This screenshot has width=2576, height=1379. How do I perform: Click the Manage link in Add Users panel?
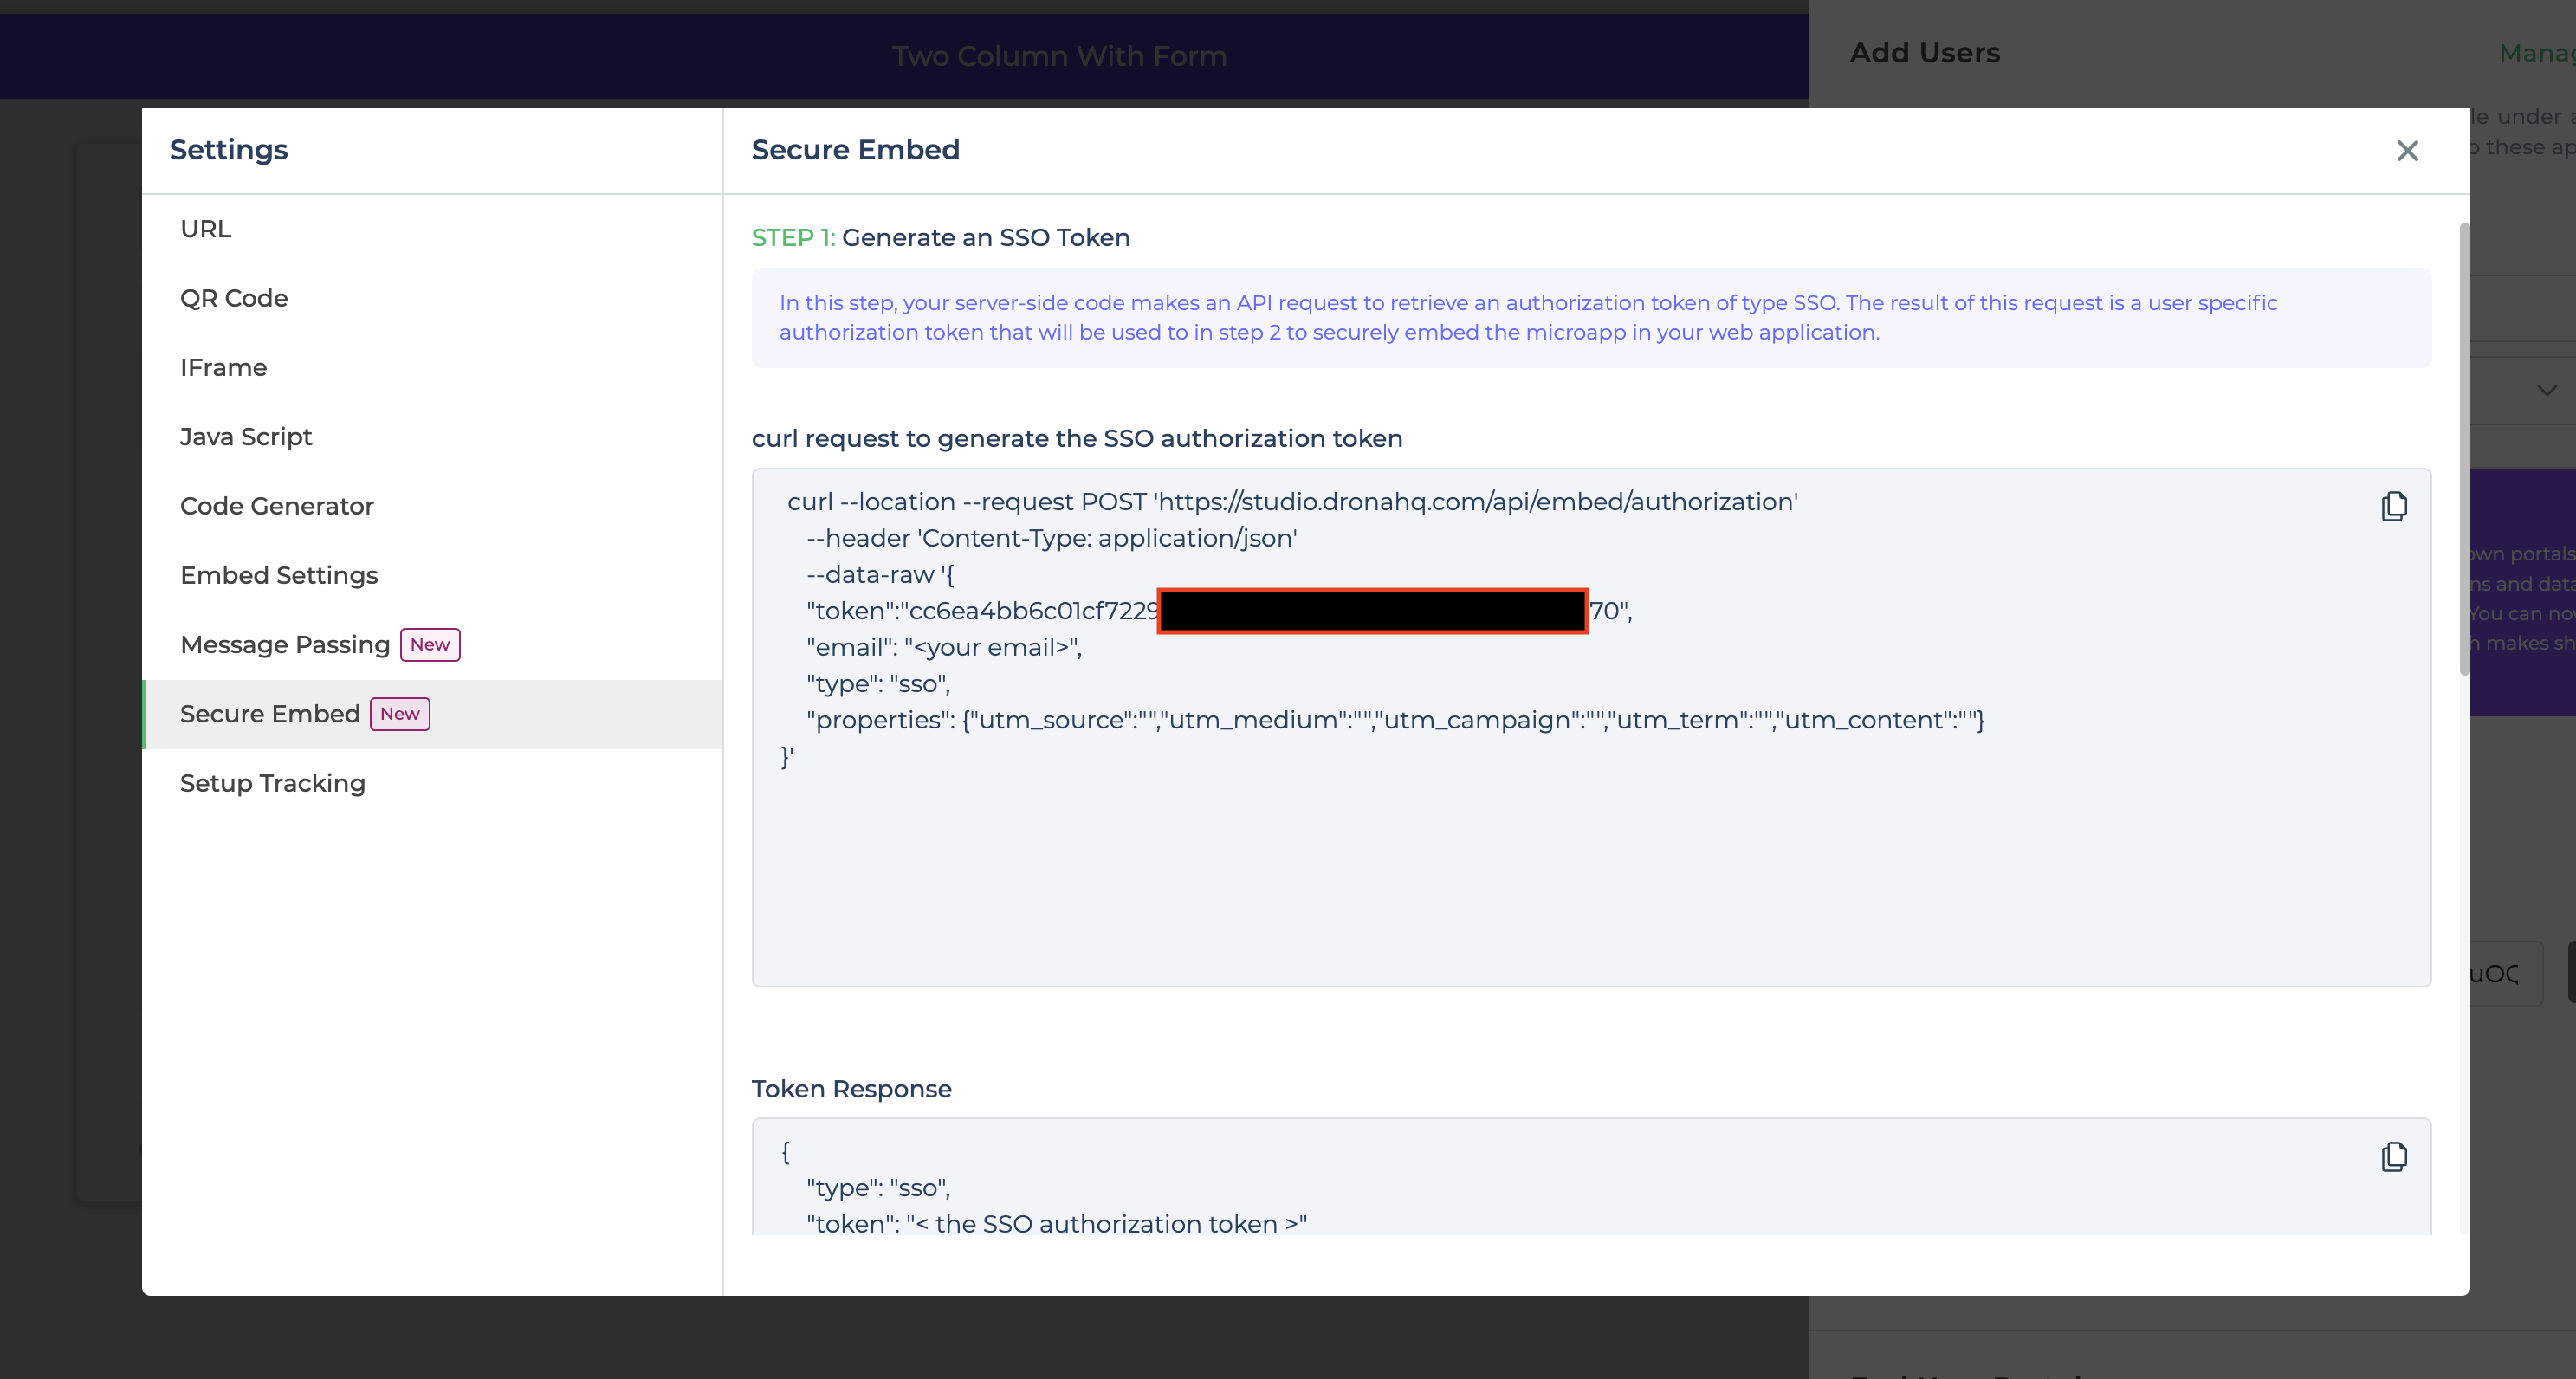click(x=2537, y=53)
